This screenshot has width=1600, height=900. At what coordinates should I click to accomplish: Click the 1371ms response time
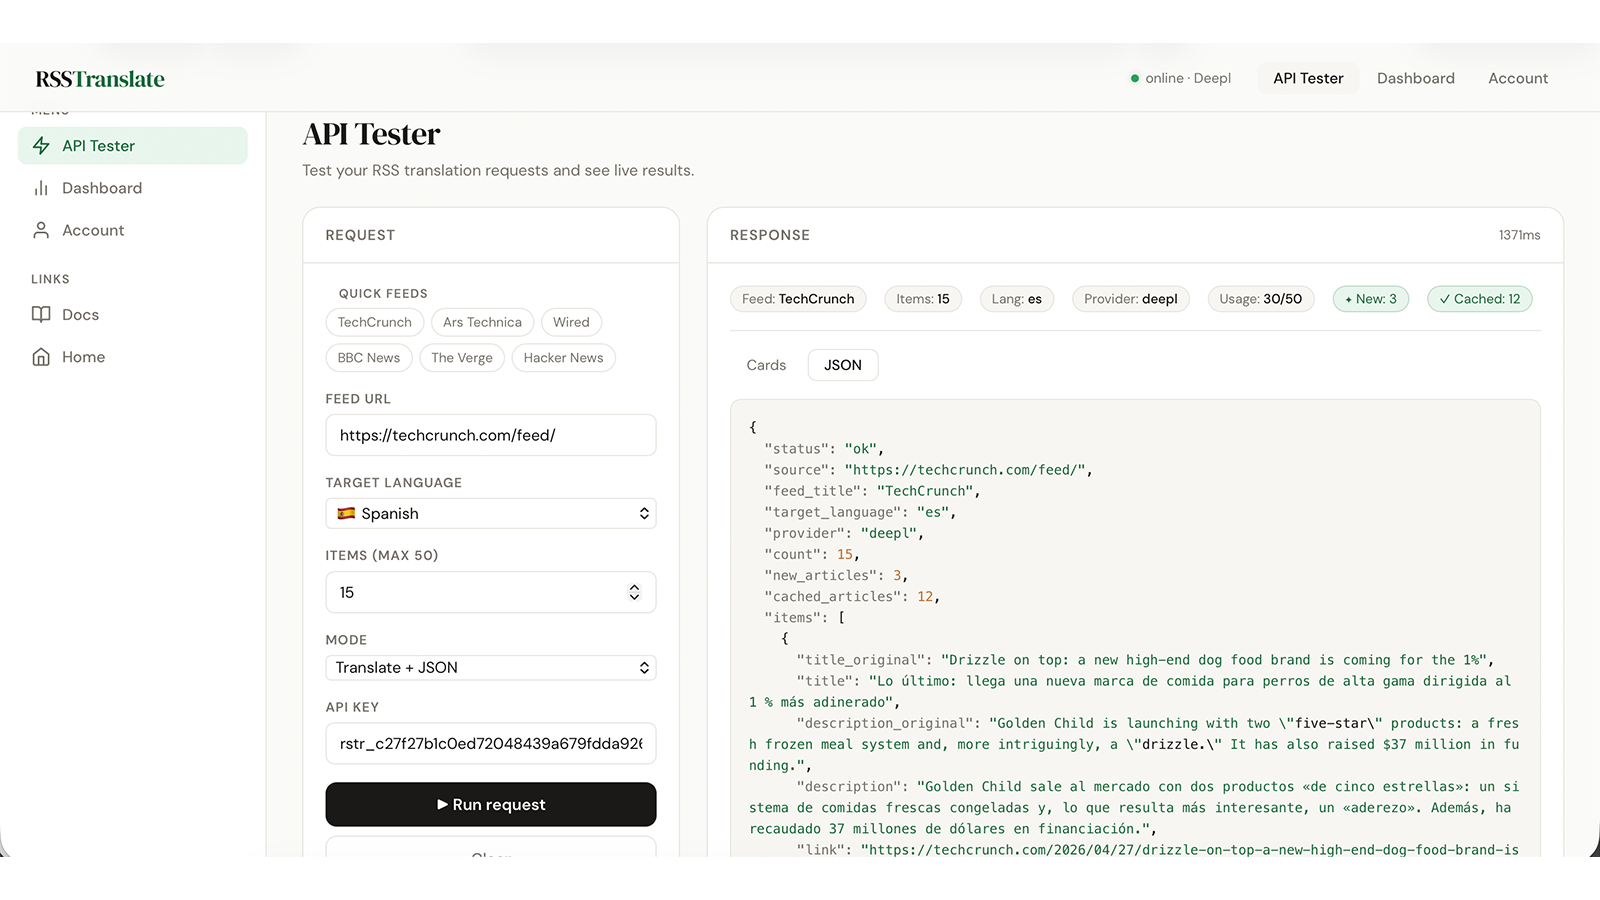(1519, 235)
